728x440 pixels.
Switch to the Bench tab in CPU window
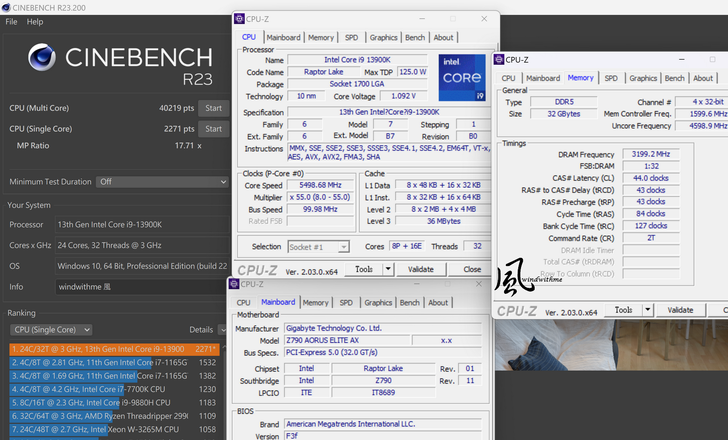click(x=414, y=37)
